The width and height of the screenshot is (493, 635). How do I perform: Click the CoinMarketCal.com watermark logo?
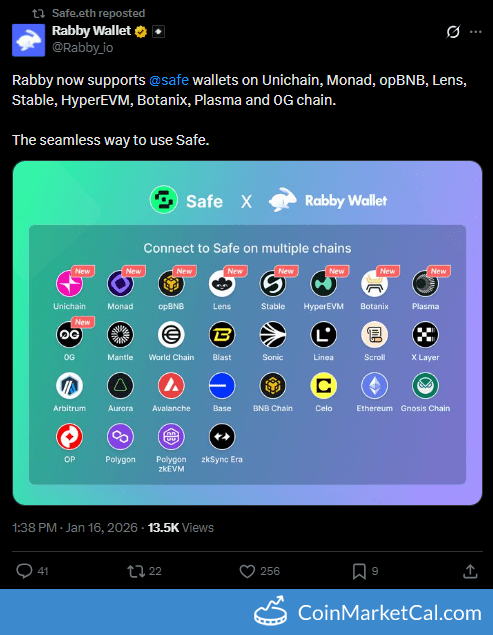(368, 612)
